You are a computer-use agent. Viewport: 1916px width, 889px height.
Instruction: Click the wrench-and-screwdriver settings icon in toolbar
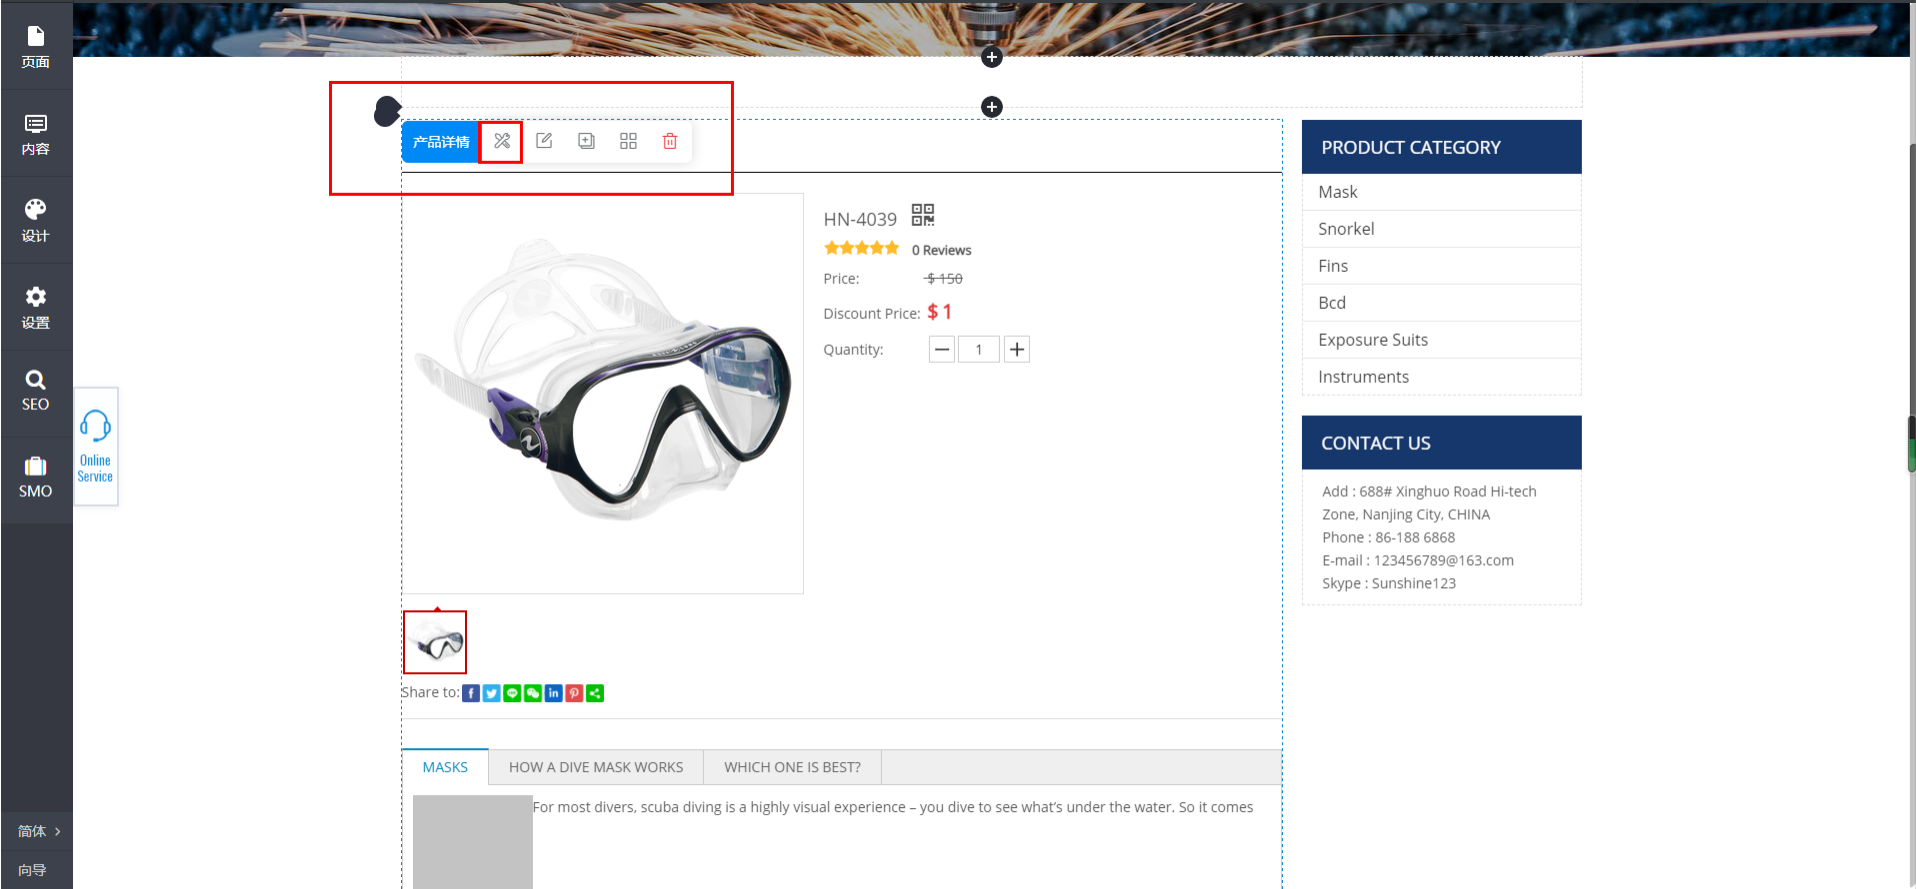(x=501, y=142)
